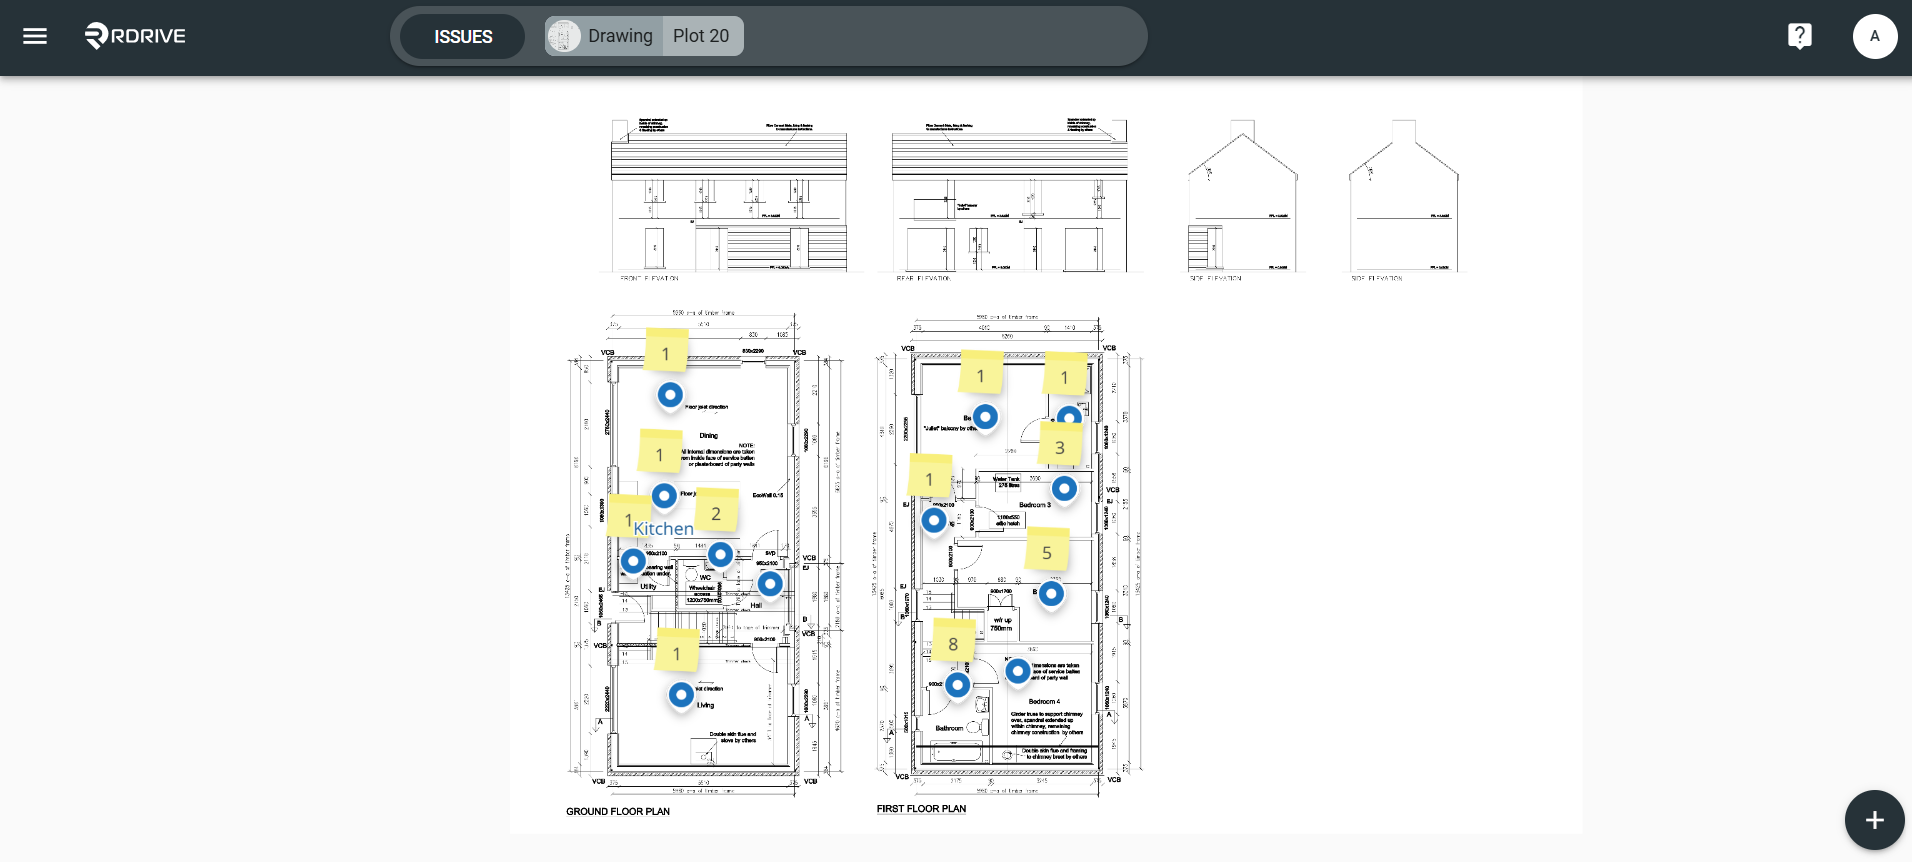Click the RDRIVE logo
This screenshot has width=1912, height=862.
[x=135, y=36]
